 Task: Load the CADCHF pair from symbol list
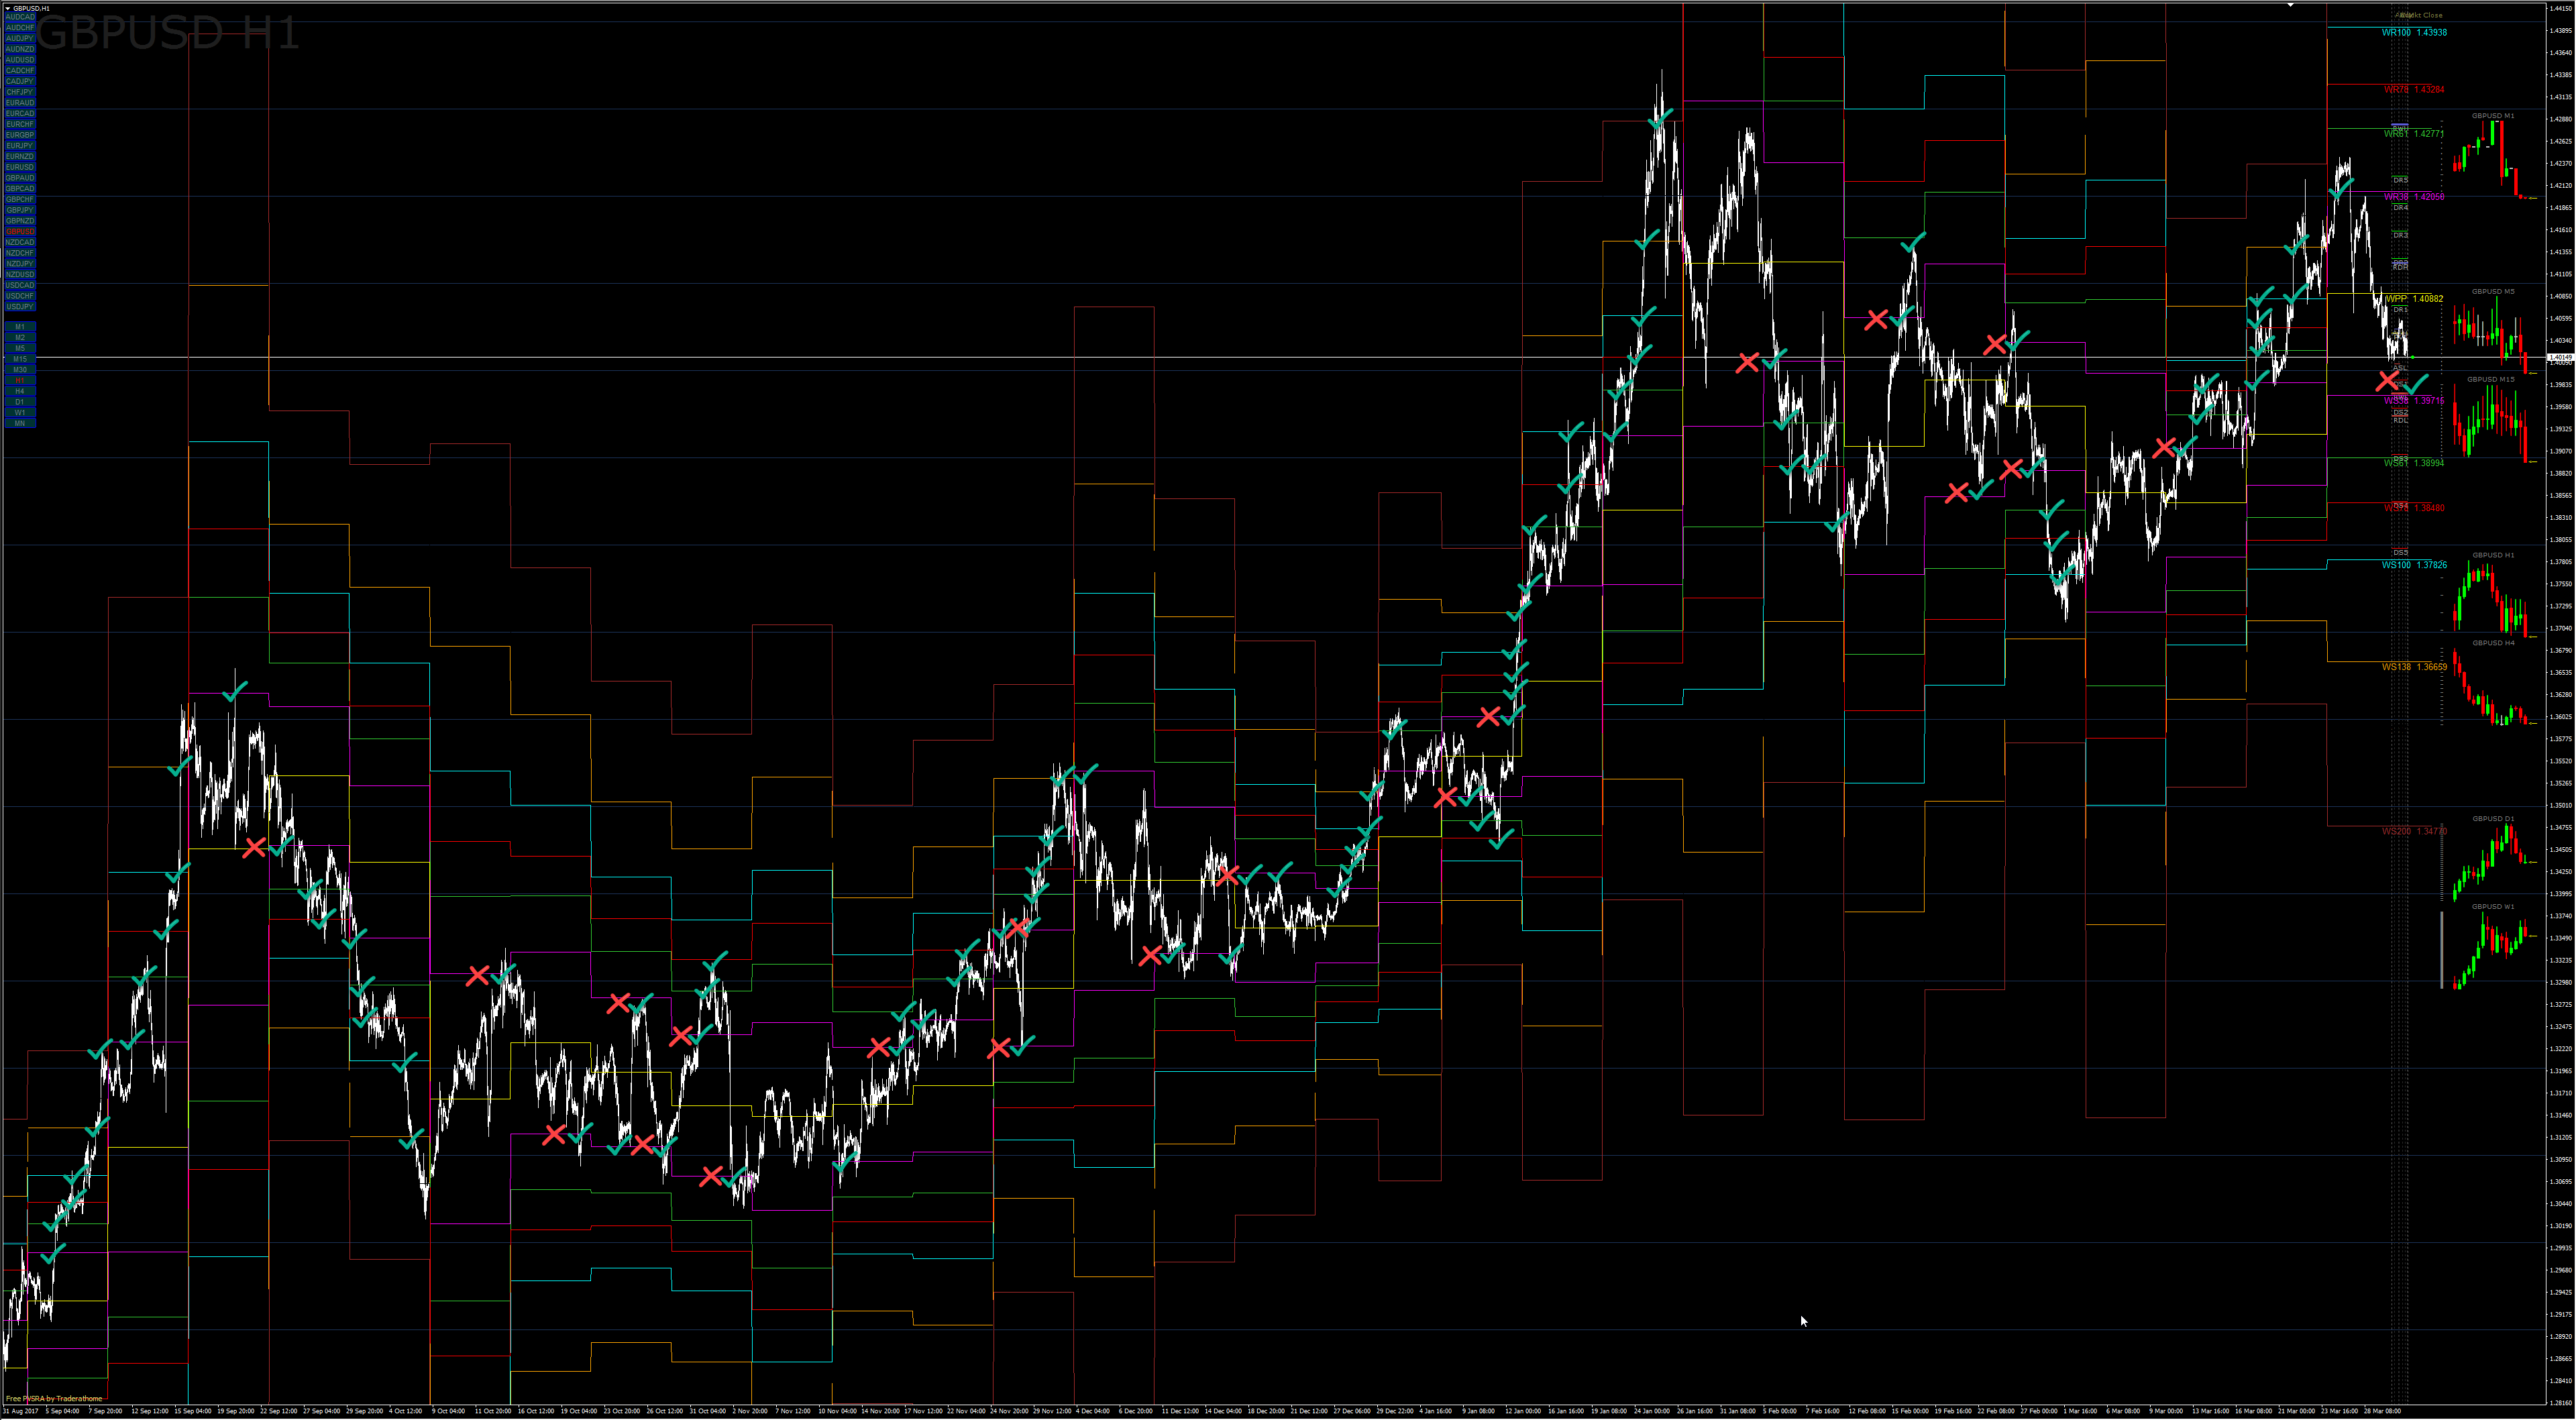(x=20, y=71)
